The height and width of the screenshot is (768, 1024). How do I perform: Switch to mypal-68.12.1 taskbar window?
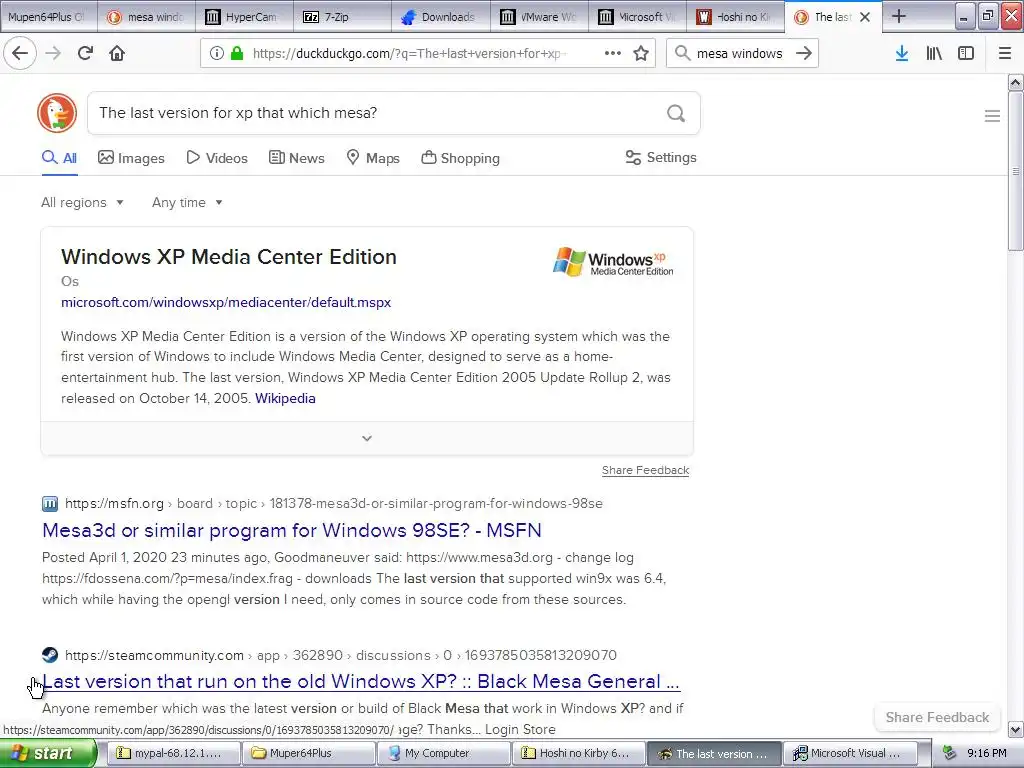coord(172,754)
